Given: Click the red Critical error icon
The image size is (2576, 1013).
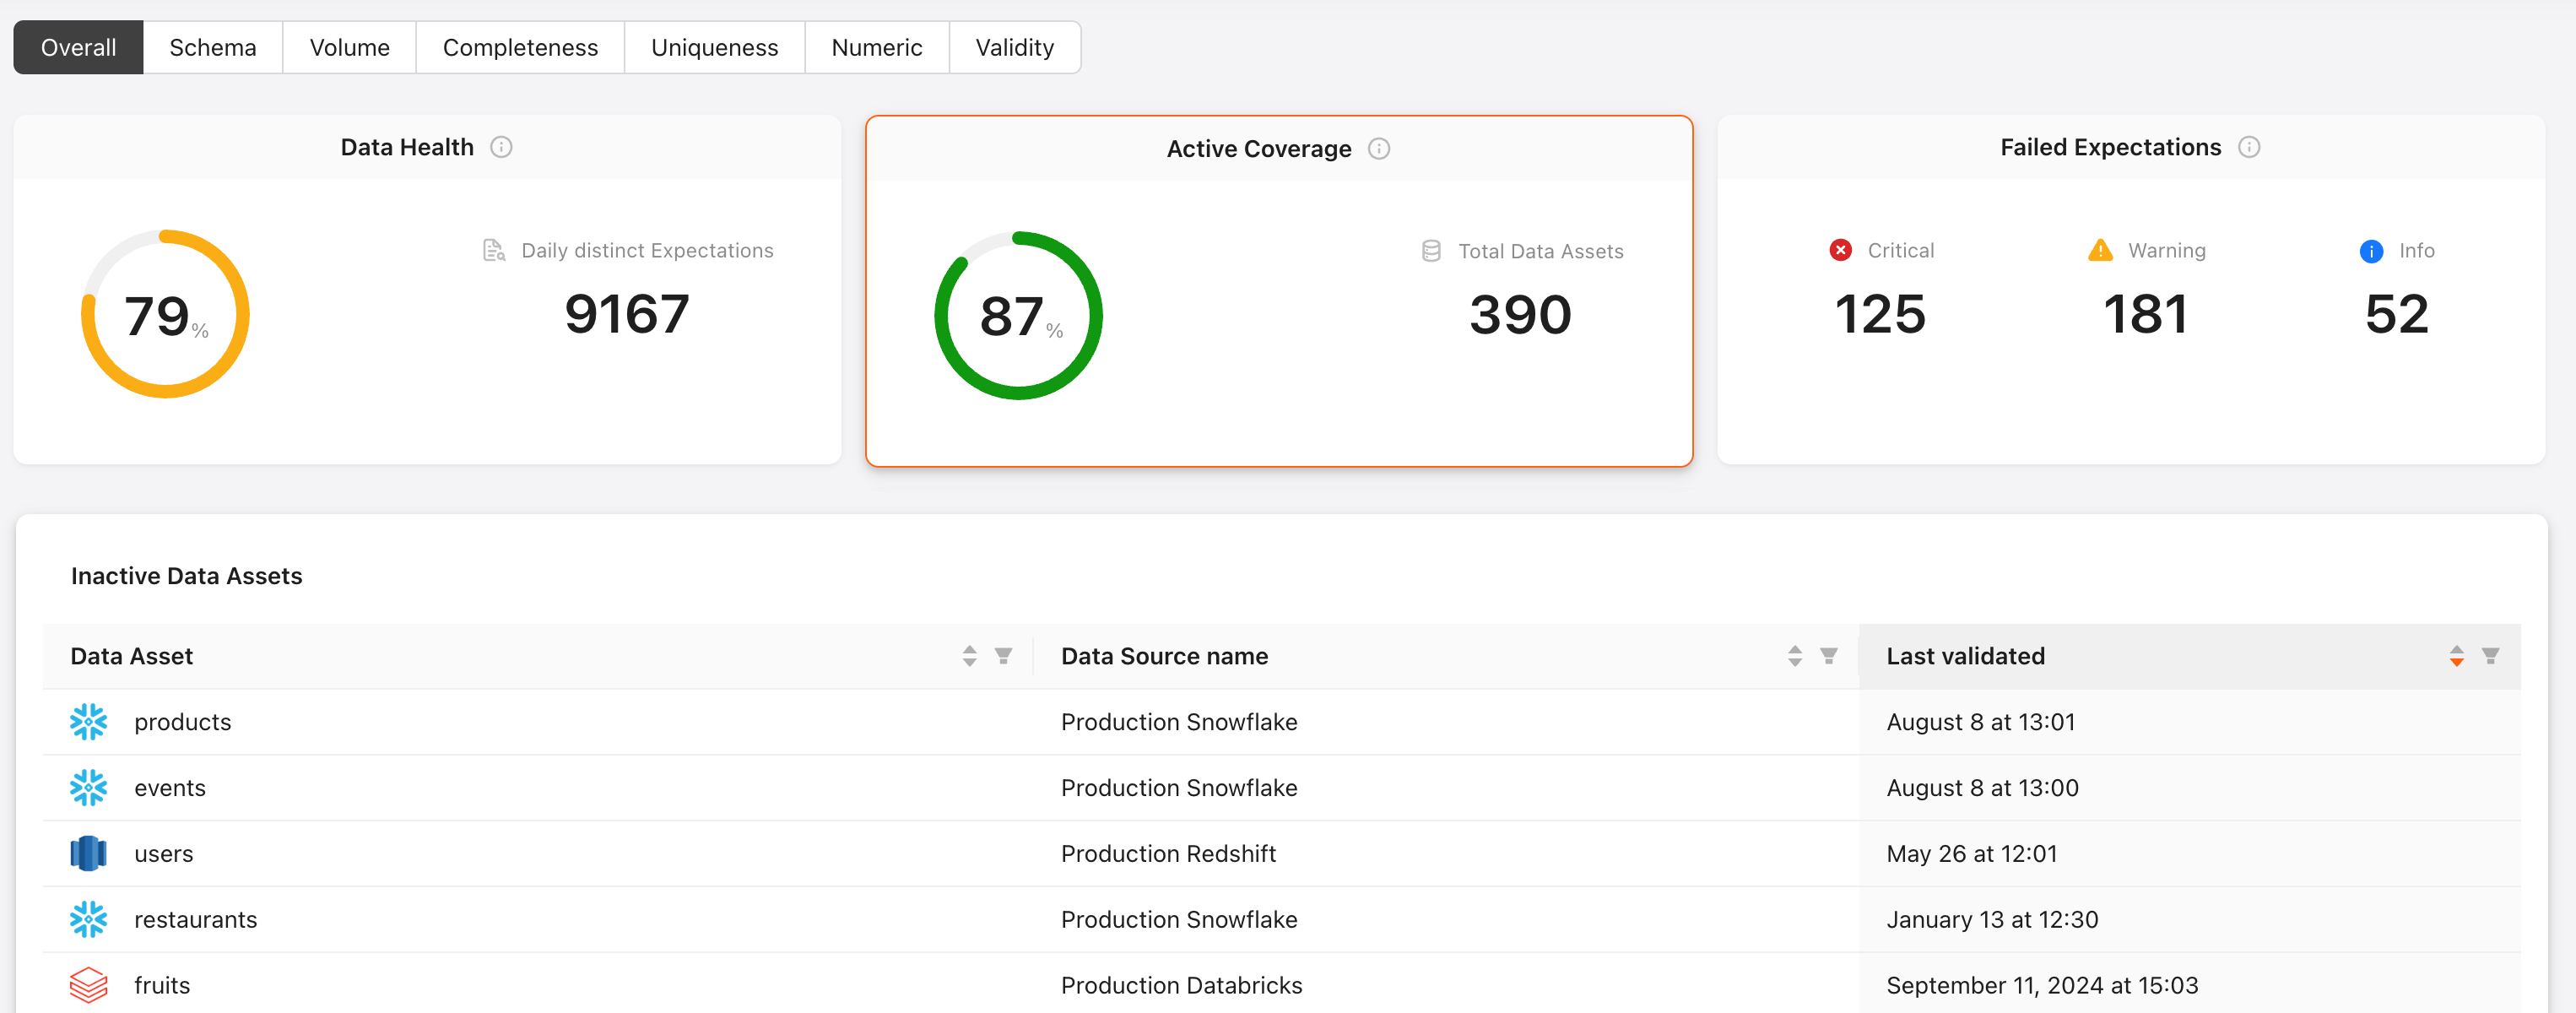Looking at the screenshot, I should point(1840,250).
